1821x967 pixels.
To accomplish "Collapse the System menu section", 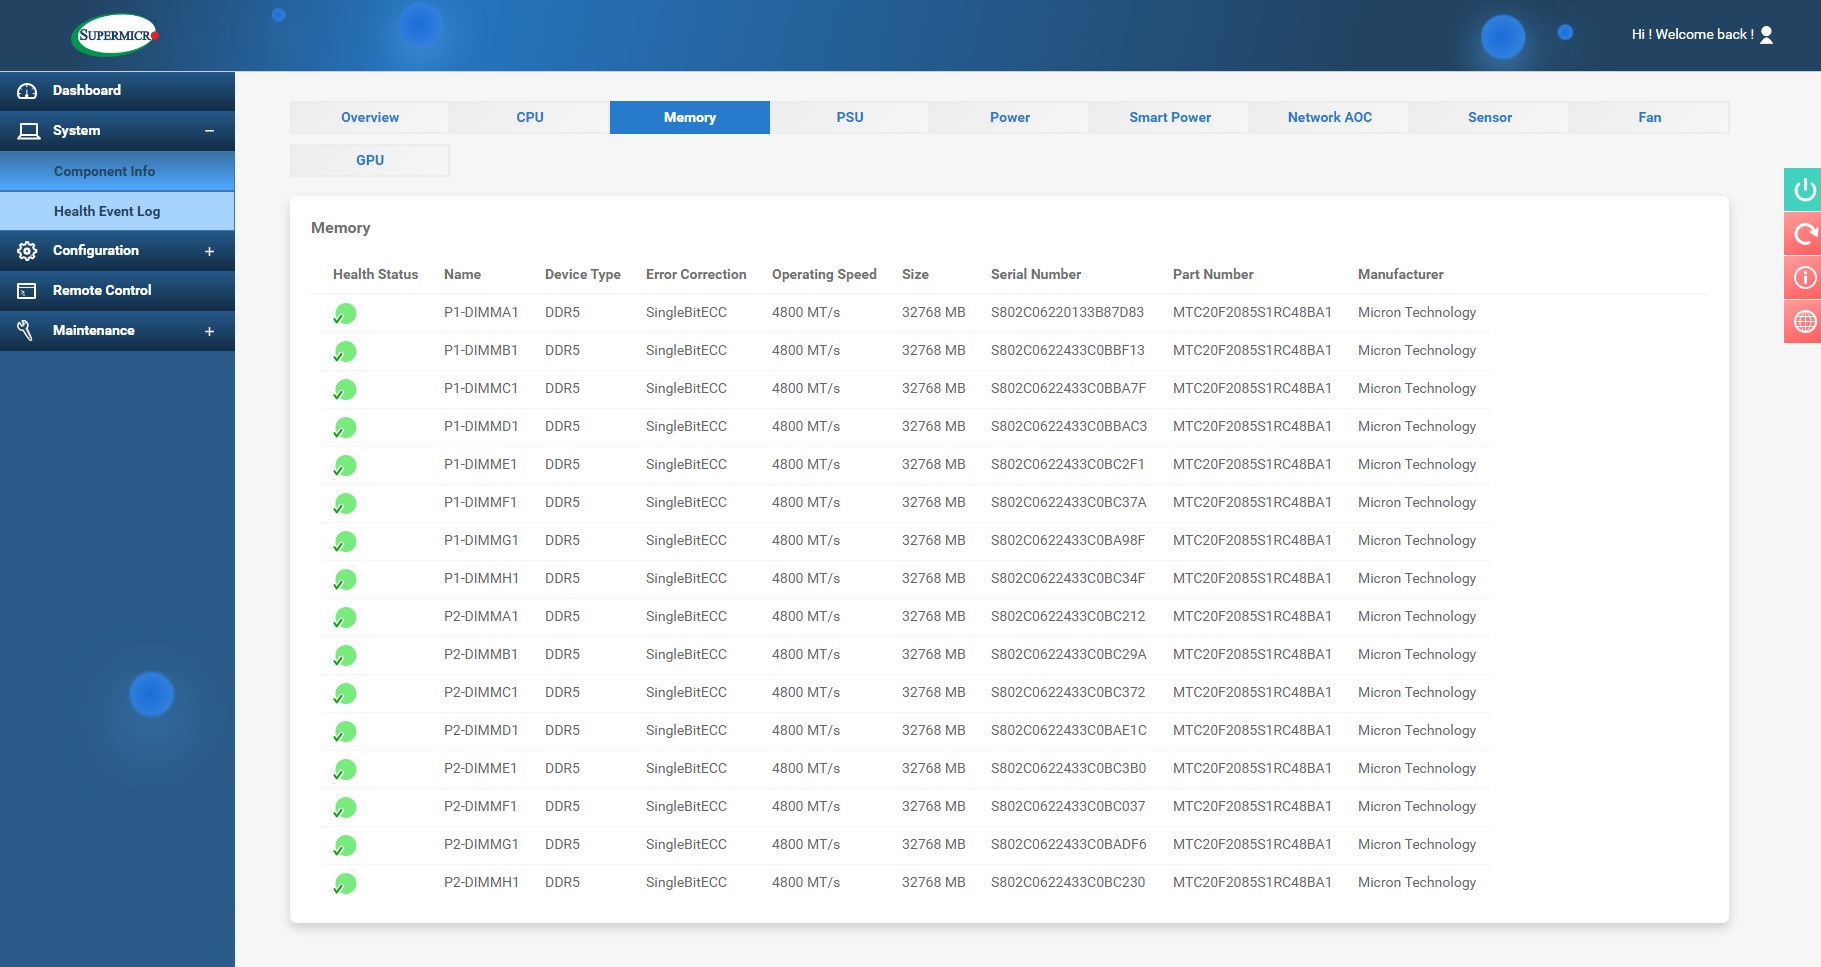I will 209,131.
